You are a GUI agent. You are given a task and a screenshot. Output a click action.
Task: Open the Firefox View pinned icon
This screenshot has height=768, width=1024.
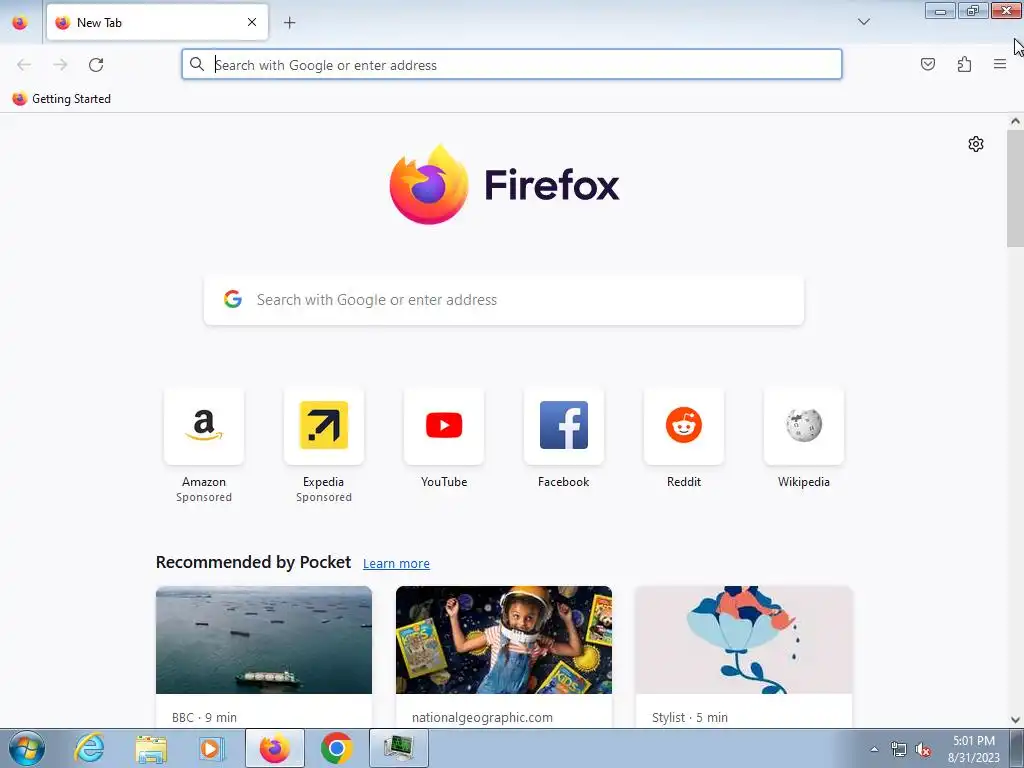(20, 22)
